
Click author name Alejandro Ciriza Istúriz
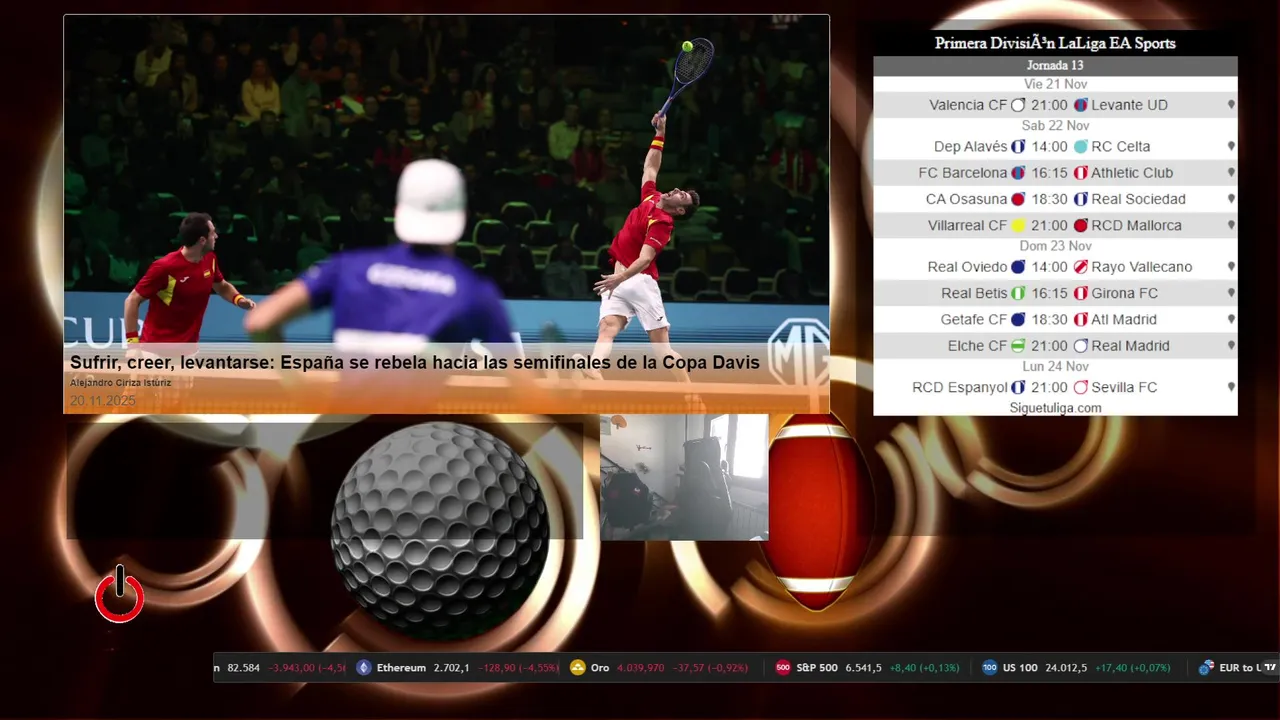(120, 383)
